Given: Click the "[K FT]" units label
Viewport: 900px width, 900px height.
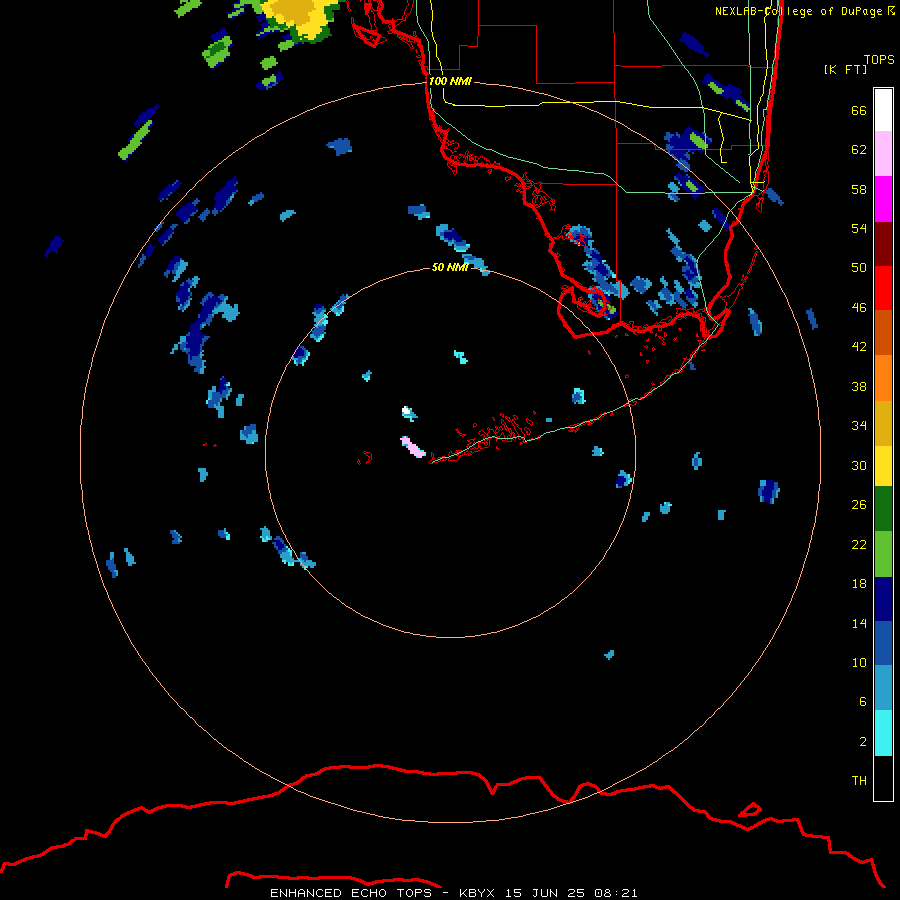Looking at the screenshot, I should (x=845, y=69).
